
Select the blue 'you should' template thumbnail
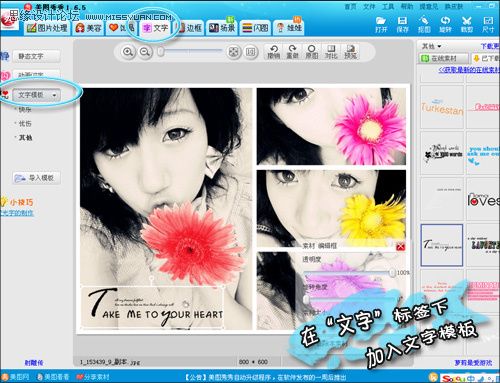pyautogui.click(x=483, y=153)
